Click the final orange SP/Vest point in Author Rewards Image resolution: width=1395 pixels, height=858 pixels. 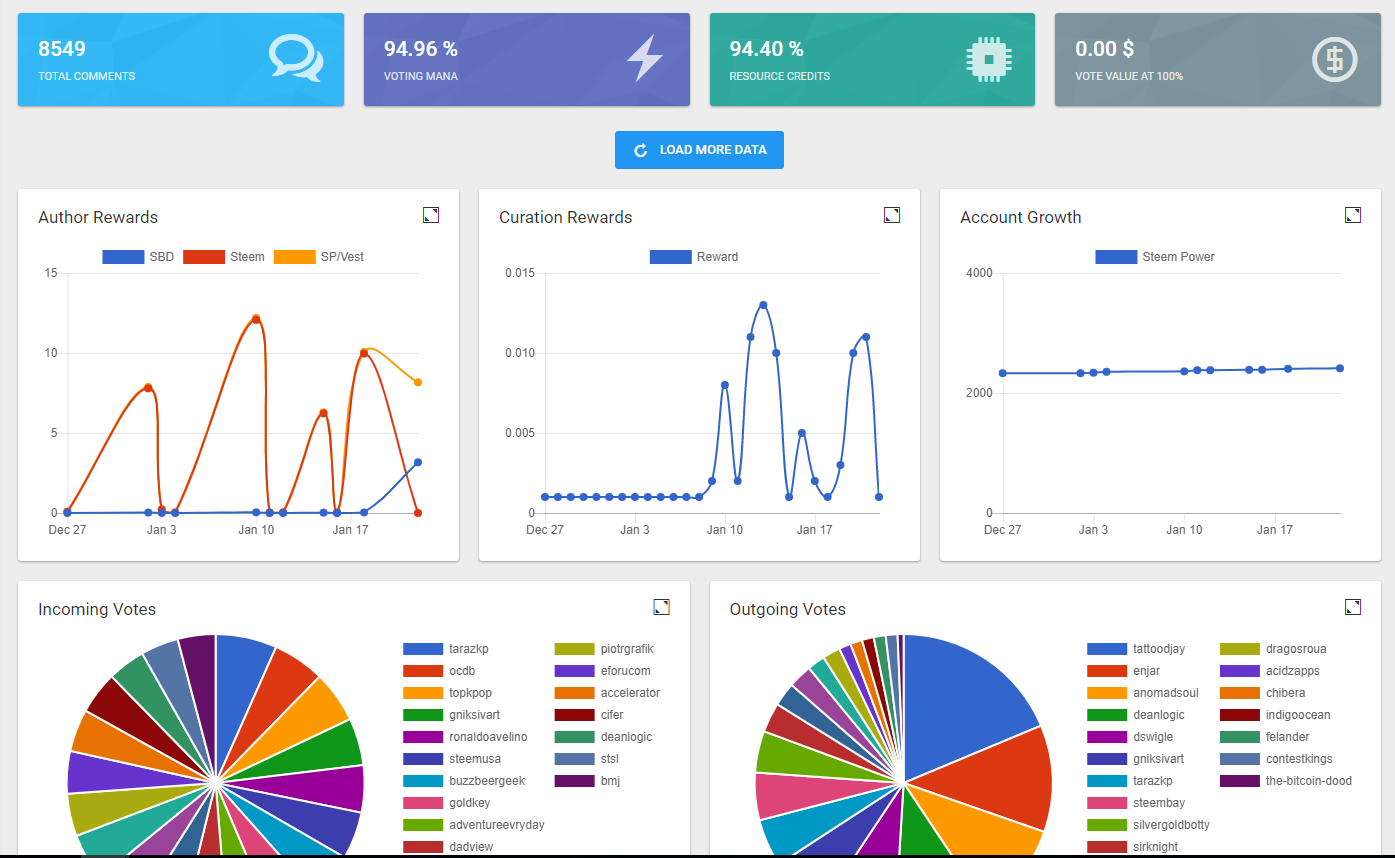point(418,382)
